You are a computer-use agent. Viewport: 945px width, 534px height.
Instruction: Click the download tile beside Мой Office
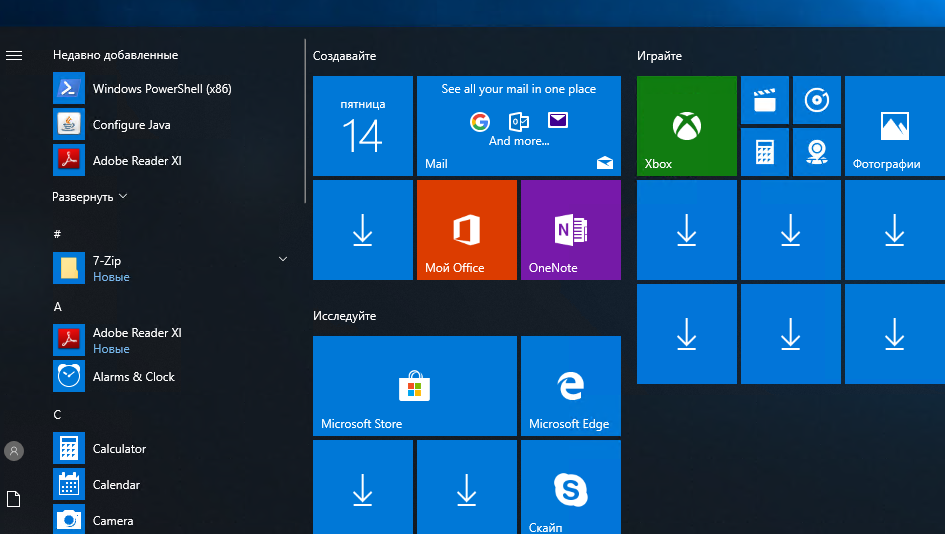point(363,230)
